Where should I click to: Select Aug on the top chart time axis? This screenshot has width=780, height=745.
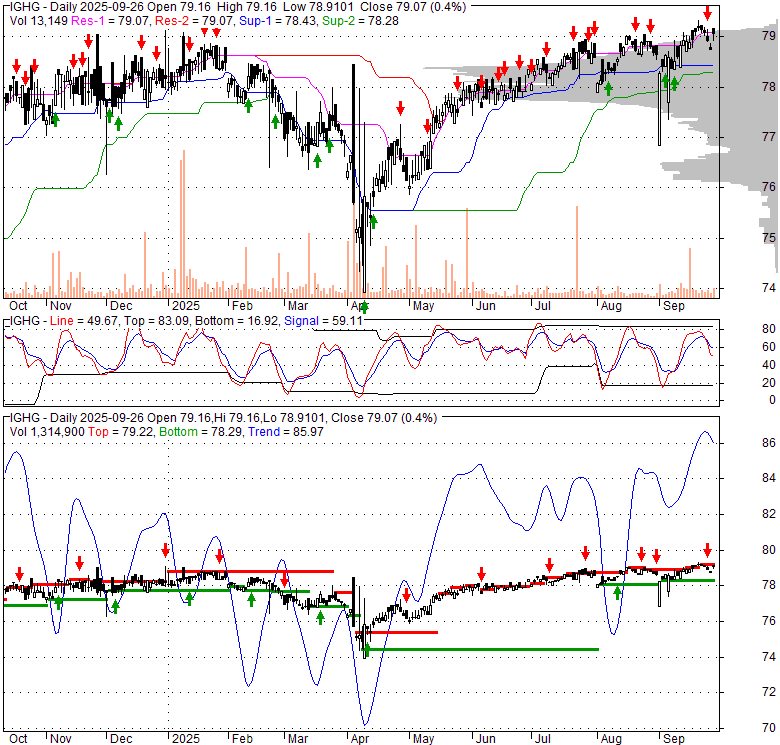click(611, 306)
